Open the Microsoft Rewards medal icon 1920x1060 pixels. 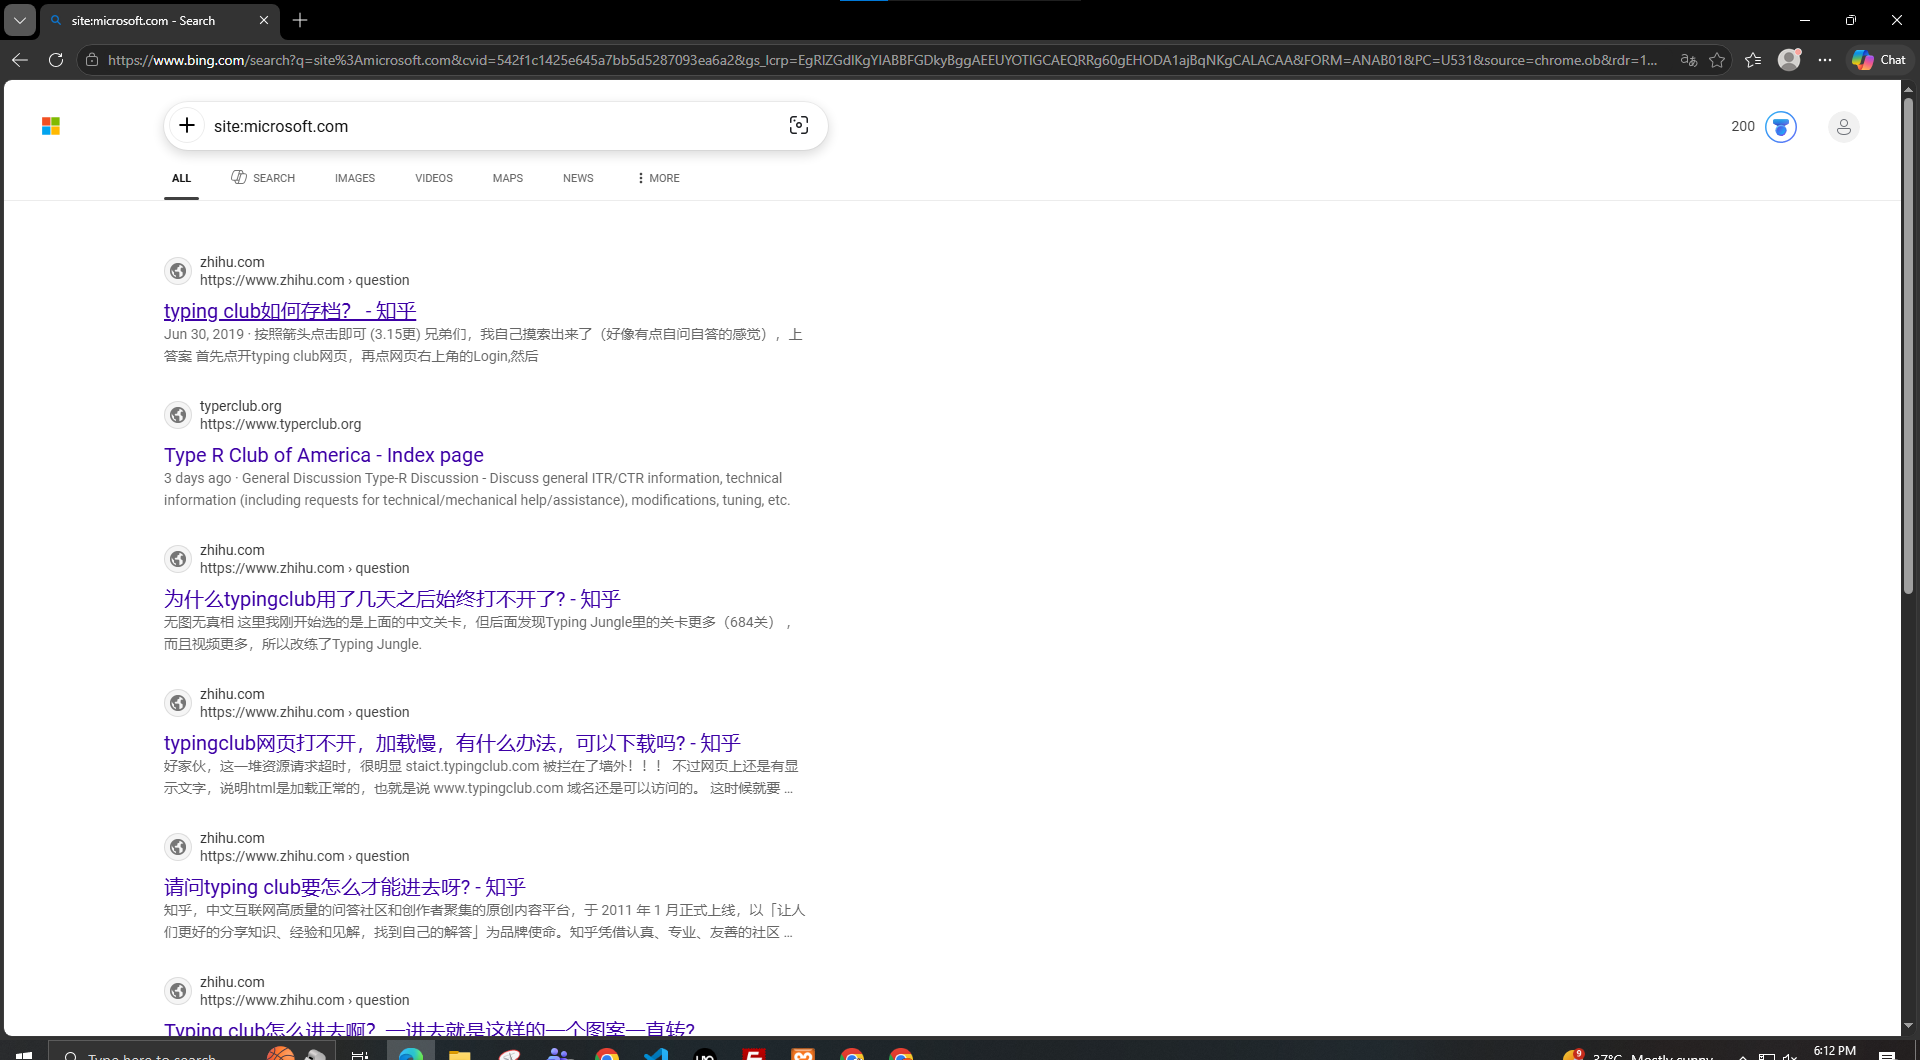1780,127
